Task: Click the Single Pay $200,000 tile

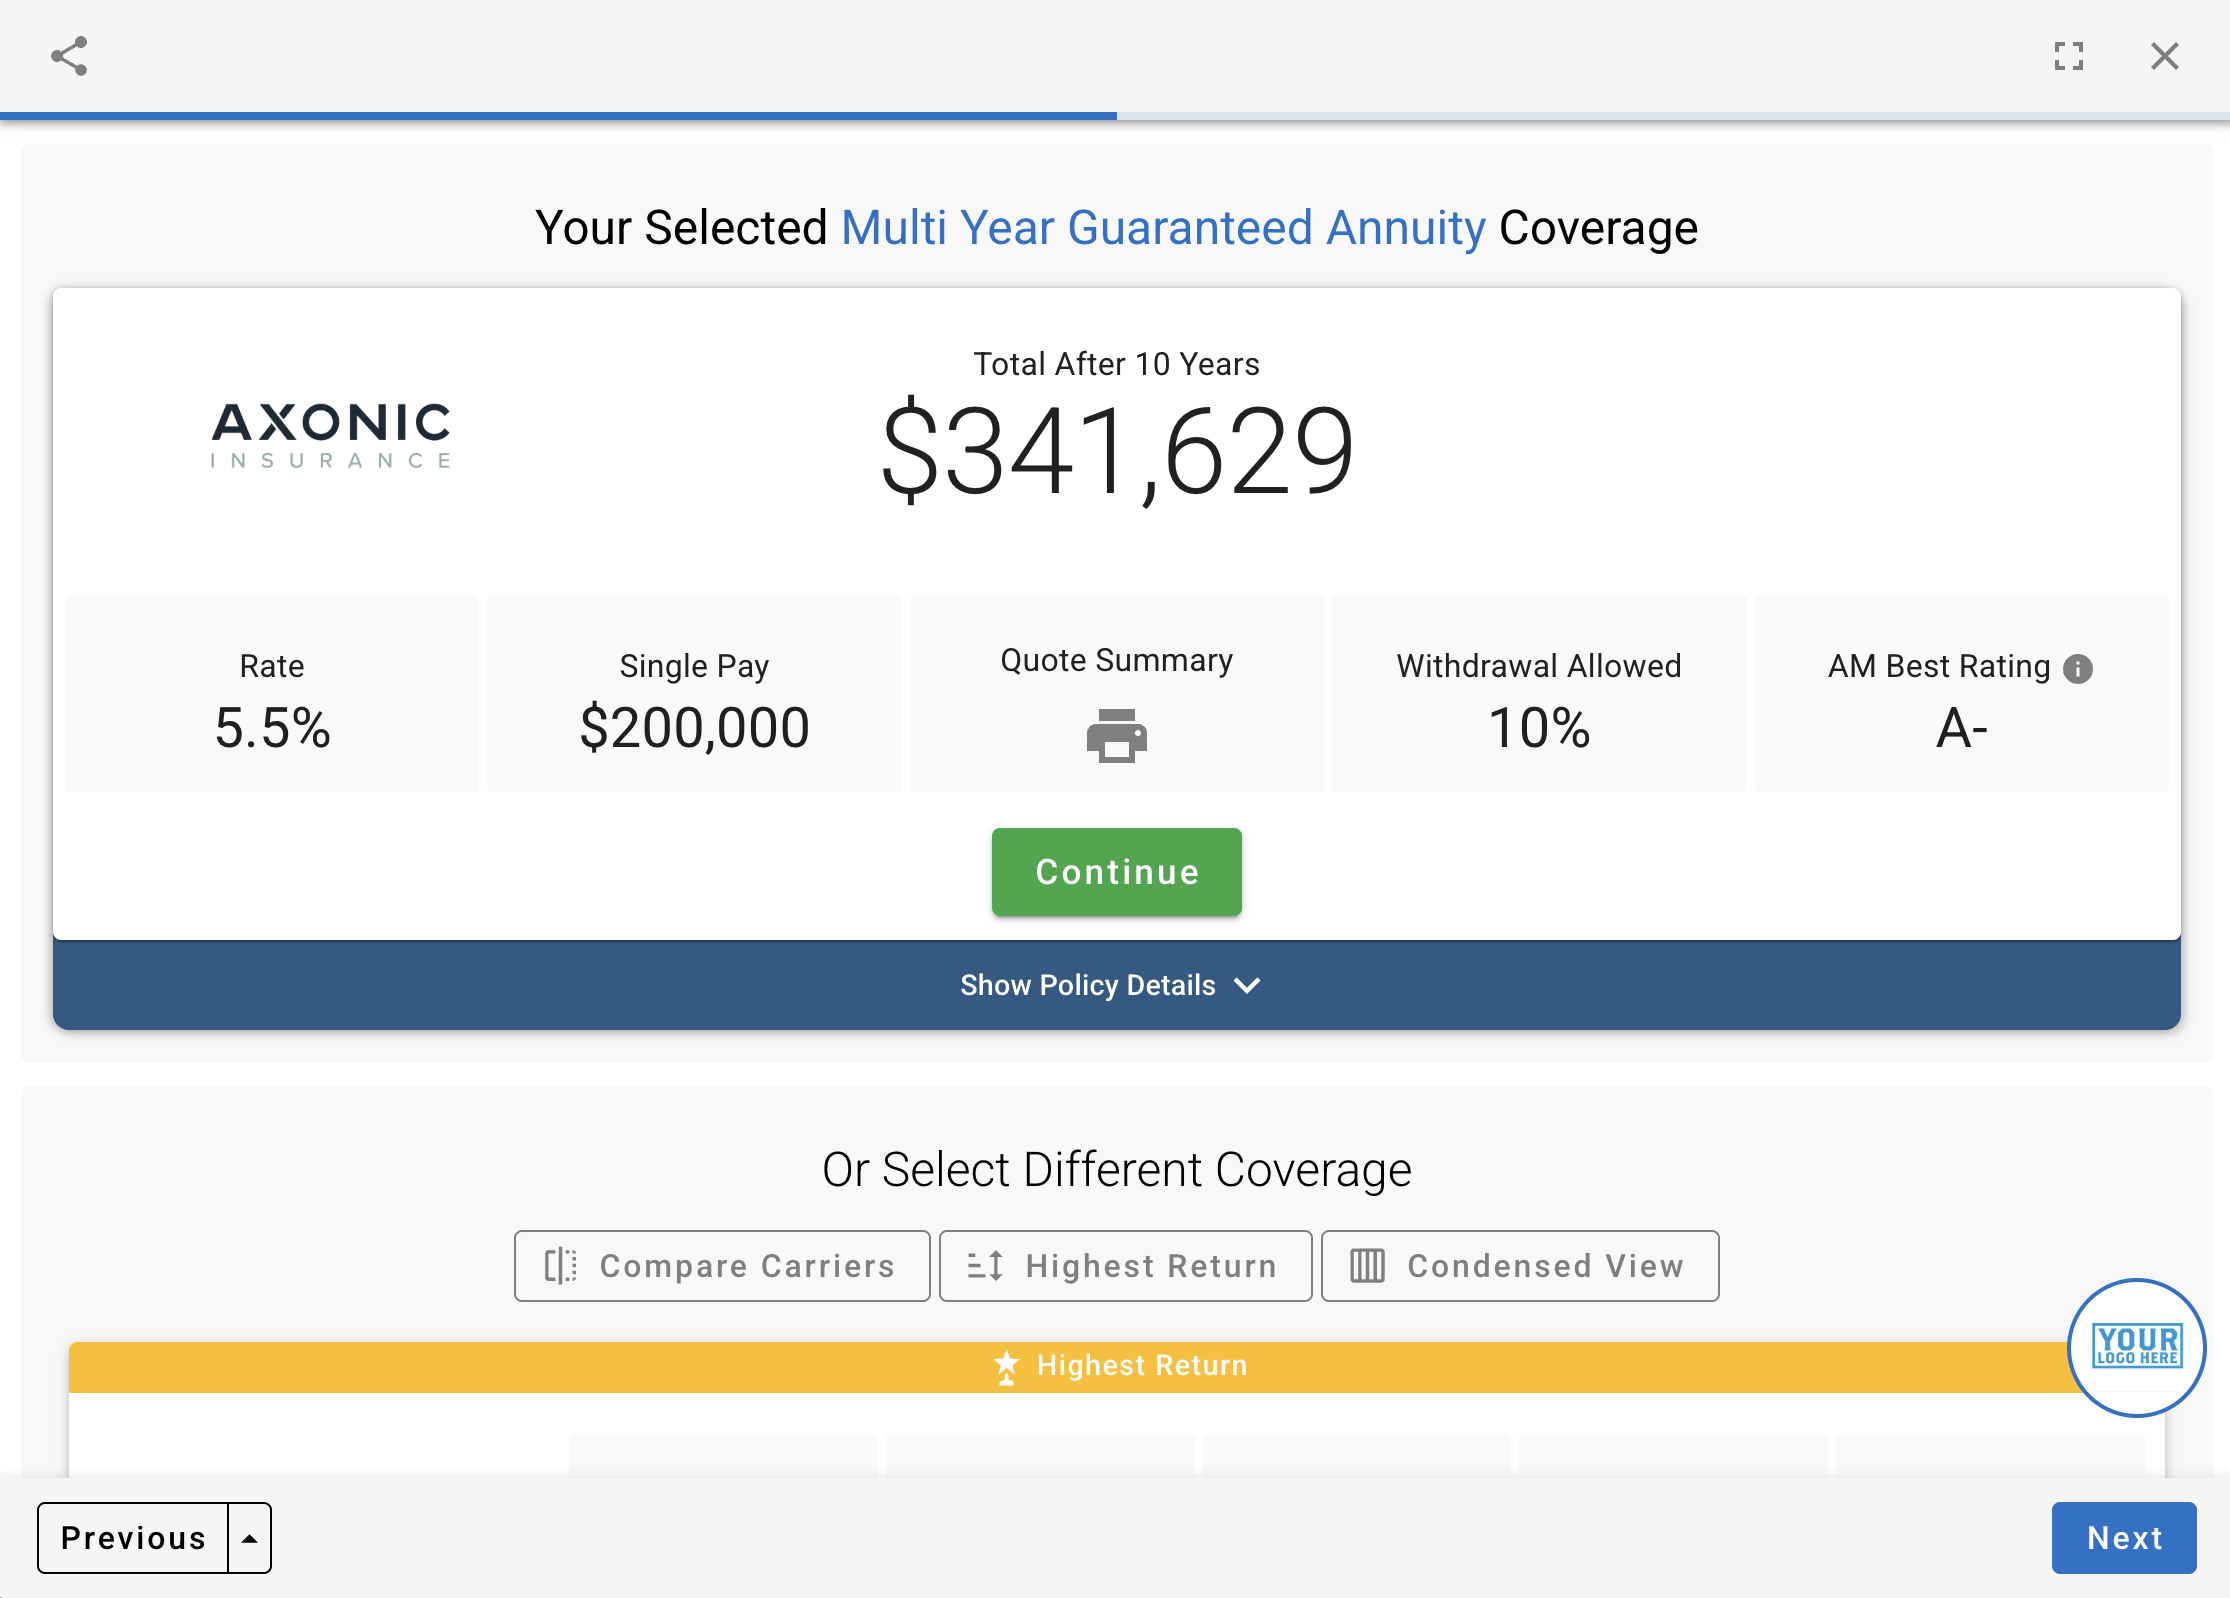Action: click(x=694, y=695)
